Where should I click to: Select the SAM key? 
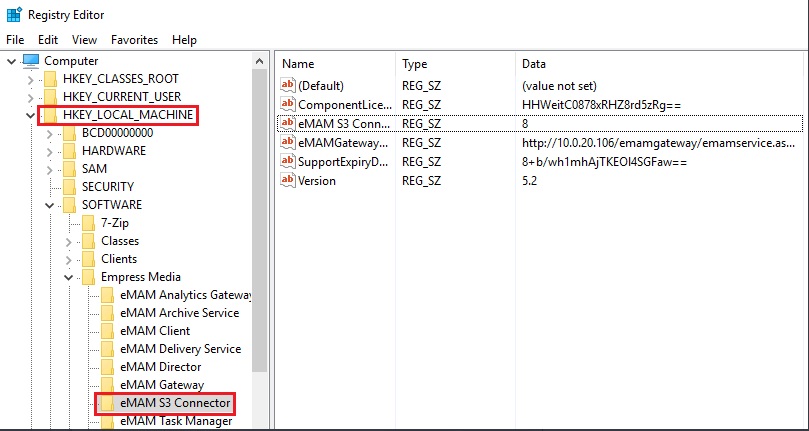click(94, 169)
